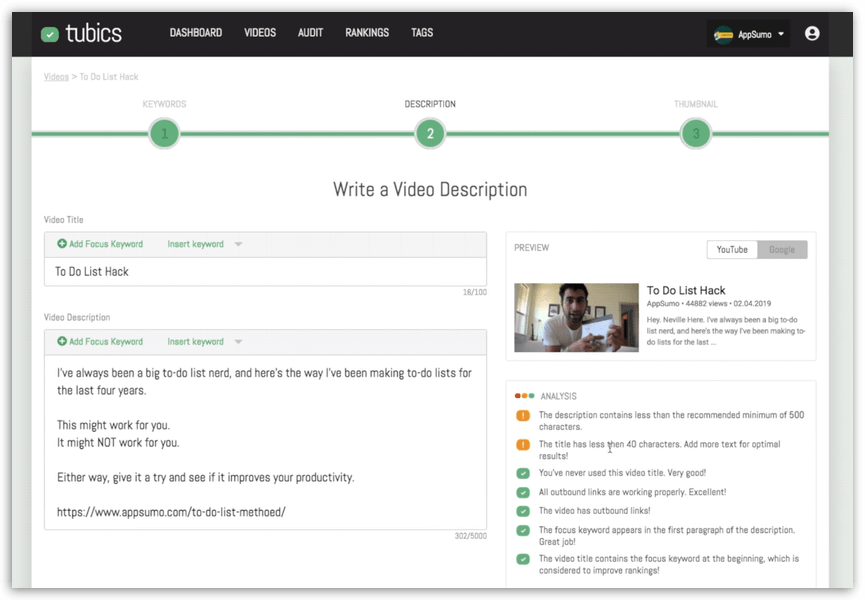Click the orange warning icon for title length
The image size is (865, 600).
[x=523, y=444]
